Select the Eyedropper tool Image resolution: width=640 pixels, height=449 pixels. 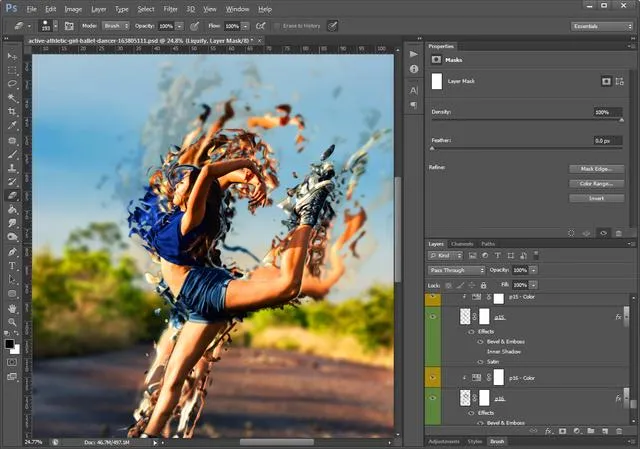pyautogui.click(x=12, y=125)
